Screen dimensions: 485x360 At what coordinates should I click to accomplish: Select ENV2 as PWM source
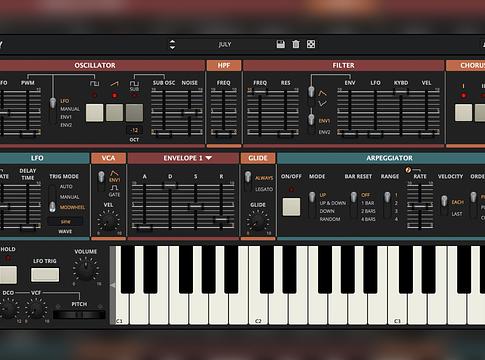coord(66,125)
